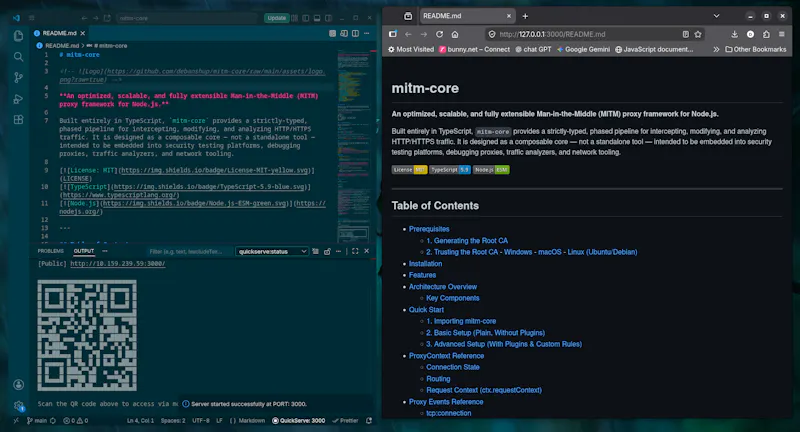Viewport: 800px width, 432px height.
Task: Open Firefox View in the browser tab bar
Action: pos(408,16)
